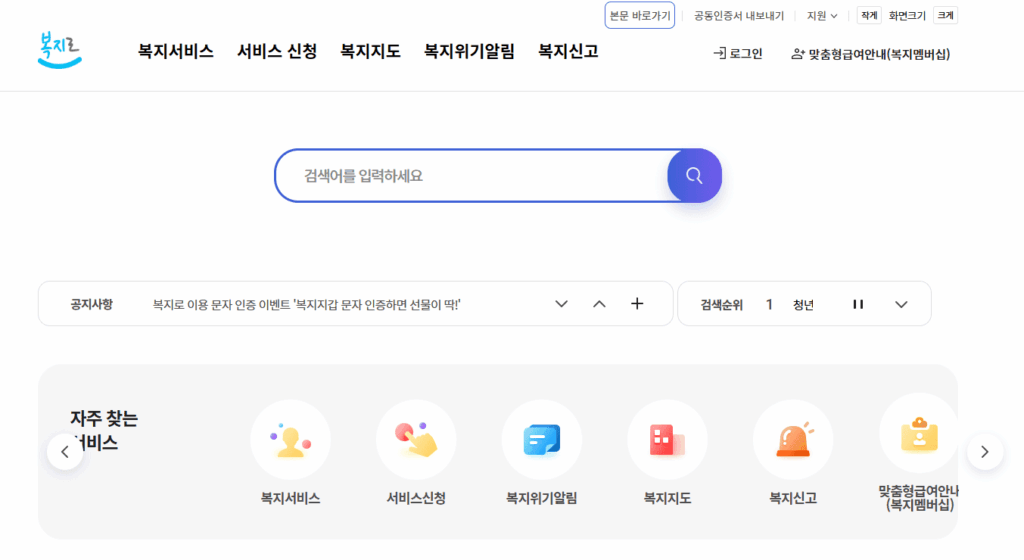The width and height of the screenshot is (1024, 560).
Task: Open the 복지위기알림 top menu item
Action: [469, 52]
